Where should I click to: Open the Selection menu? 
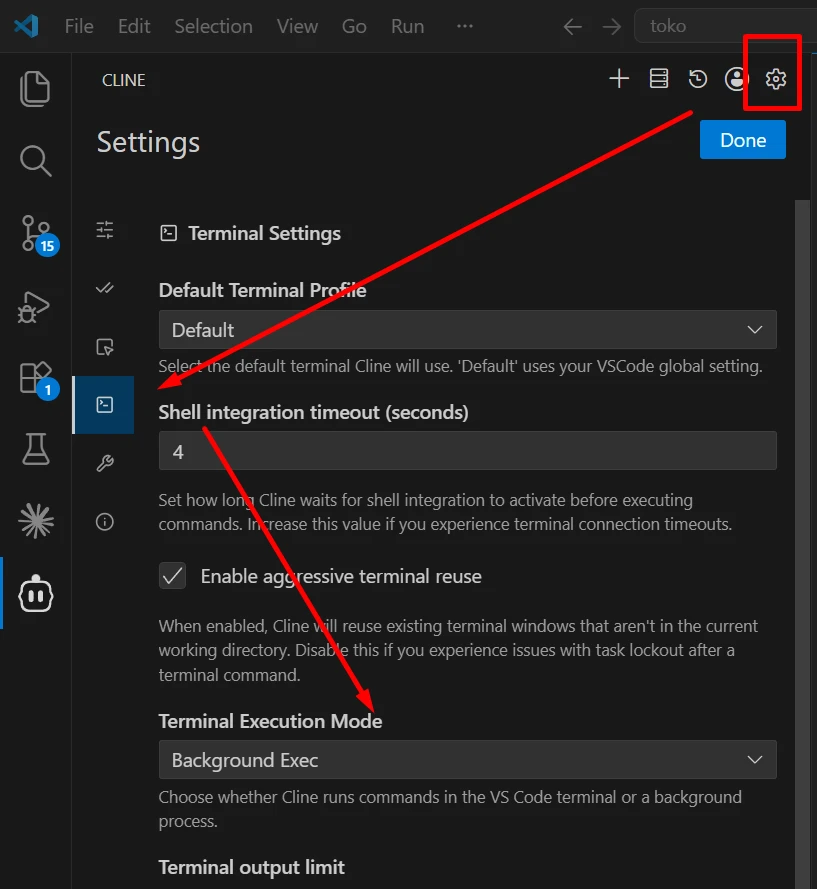click(213, 26)
